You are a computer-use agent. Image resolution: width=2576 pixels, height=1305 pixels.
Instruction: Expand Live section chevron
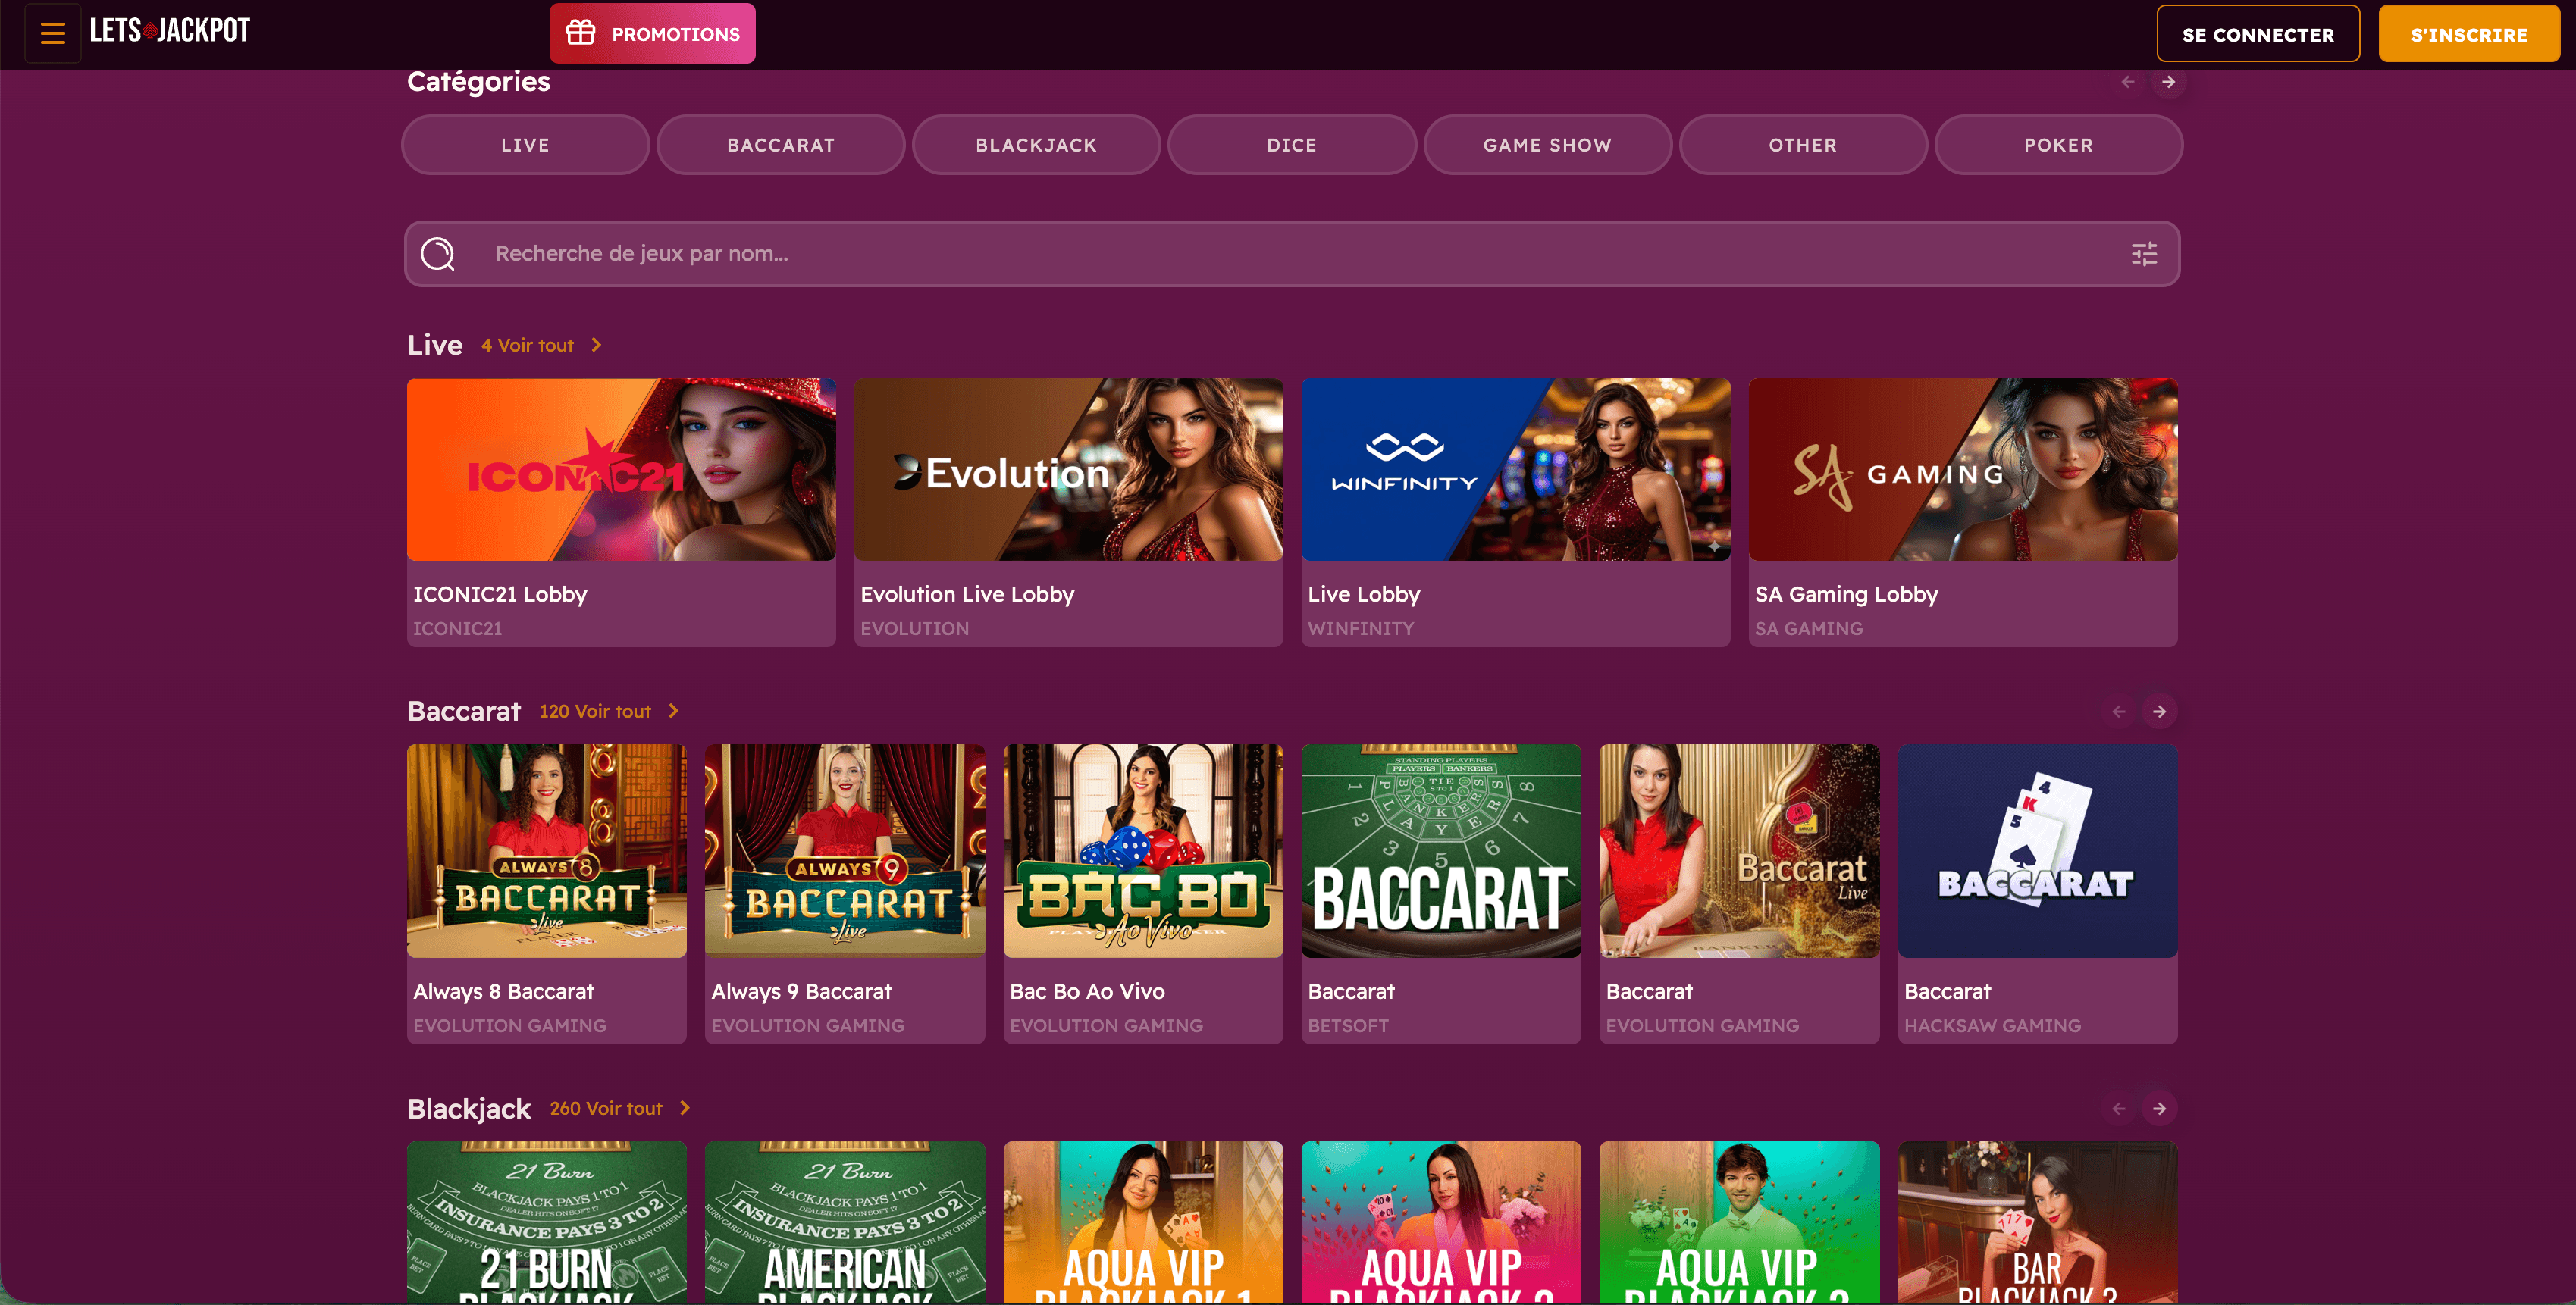pos(596,345)
